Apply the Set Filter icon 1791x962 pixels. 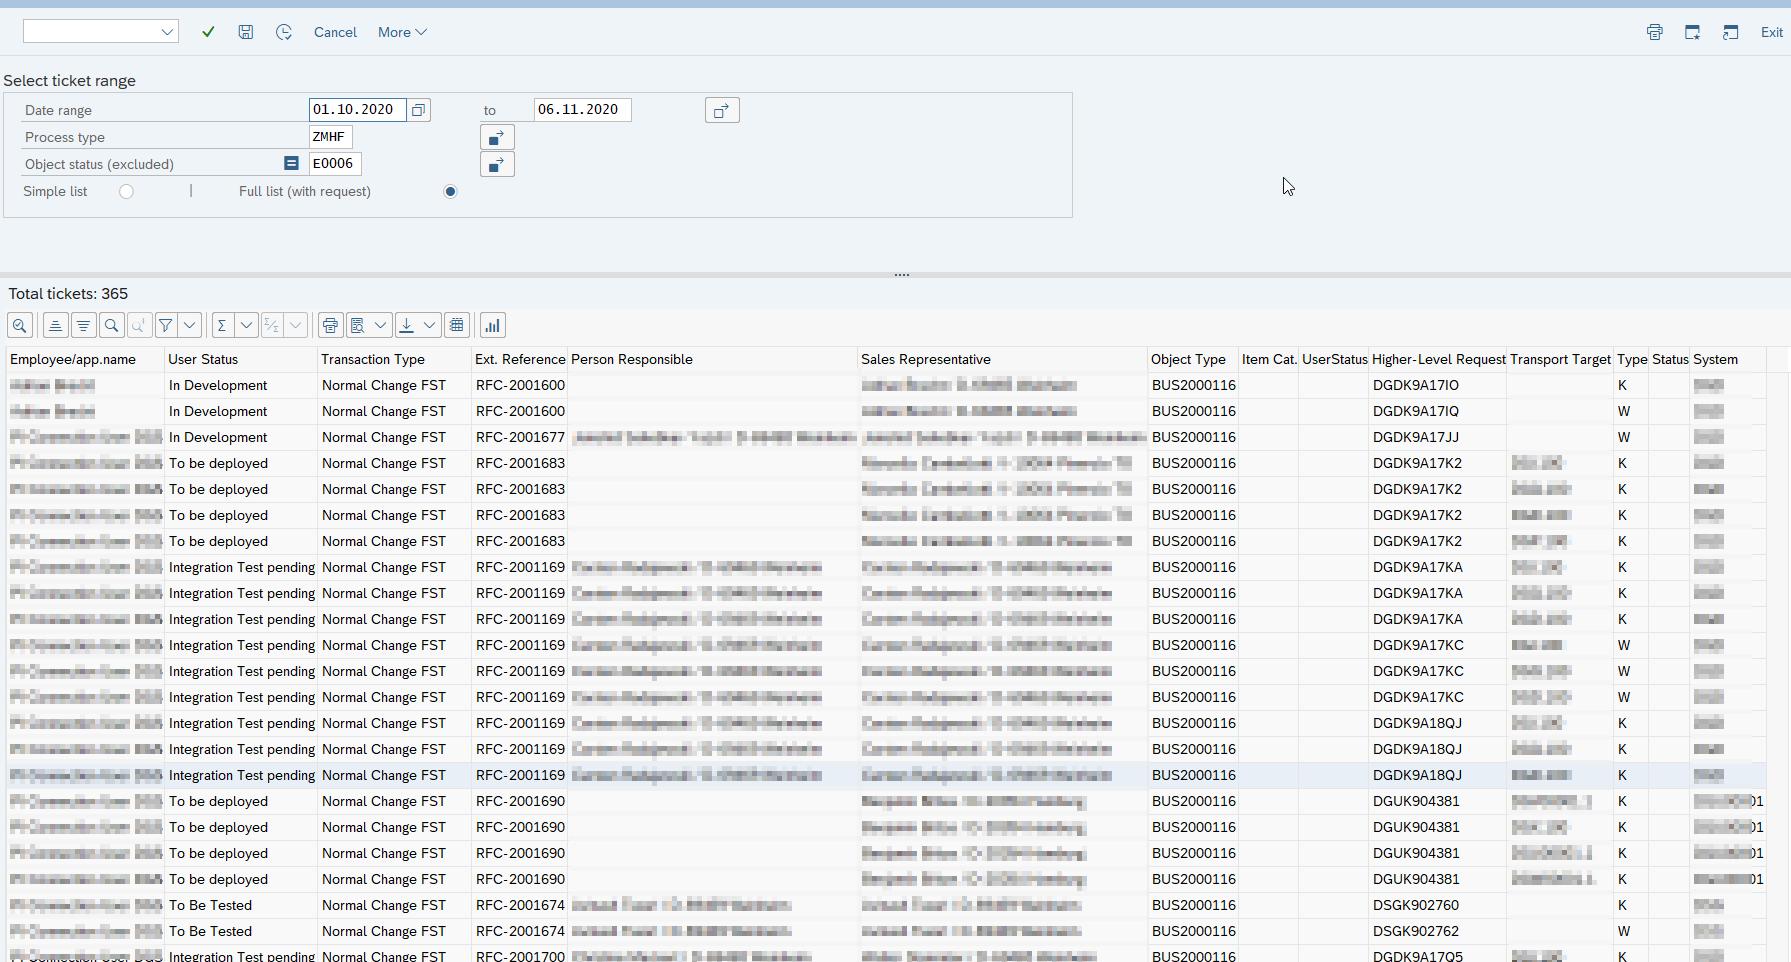coord(165,325)
